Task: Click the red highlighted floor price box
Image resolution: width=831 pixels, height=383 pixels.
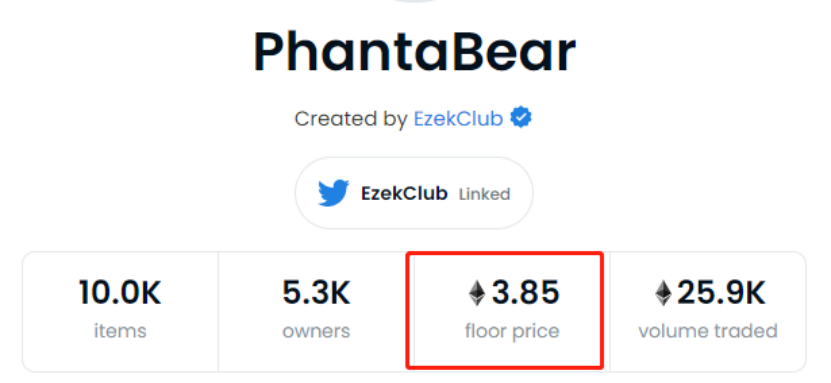Action: [x=505, y=310]
